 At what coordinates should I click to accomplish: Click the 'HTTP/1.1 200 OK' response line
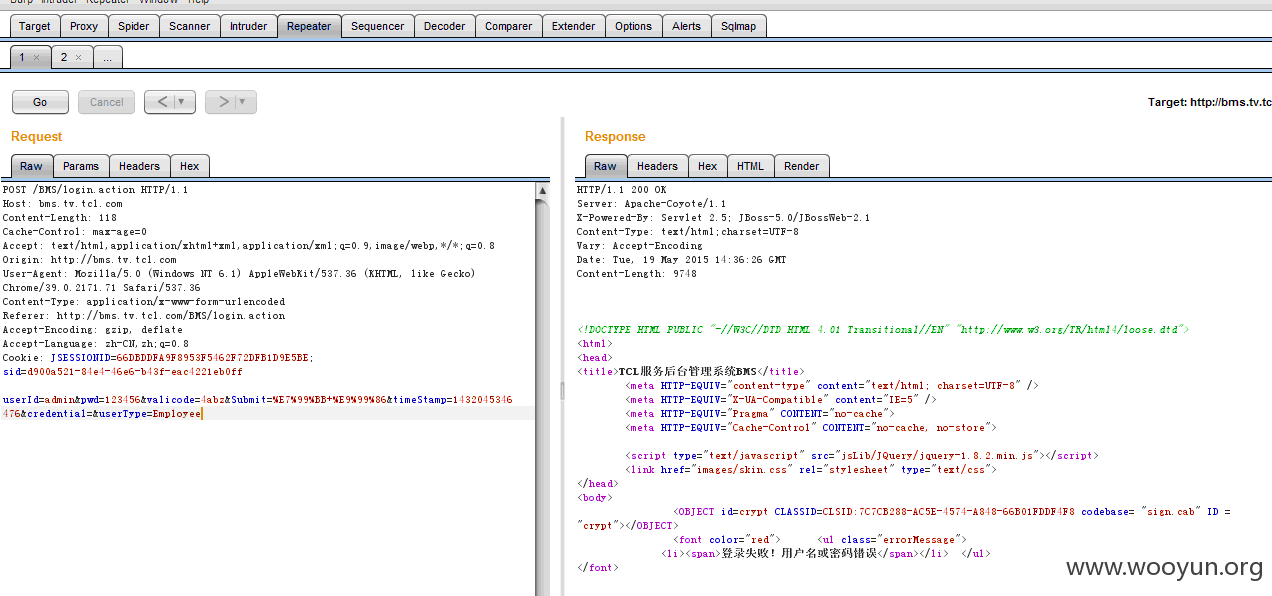[621, 189]
